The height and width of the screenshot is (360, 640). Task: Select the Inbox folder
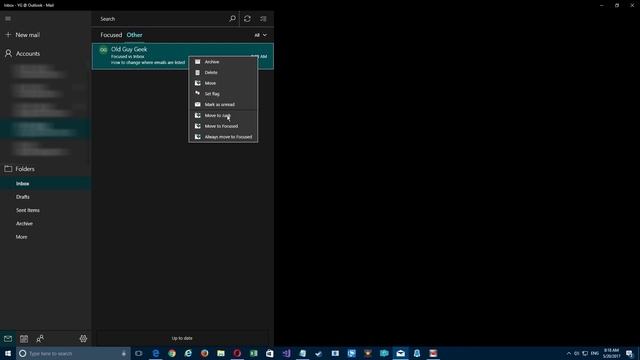[45, 184]
